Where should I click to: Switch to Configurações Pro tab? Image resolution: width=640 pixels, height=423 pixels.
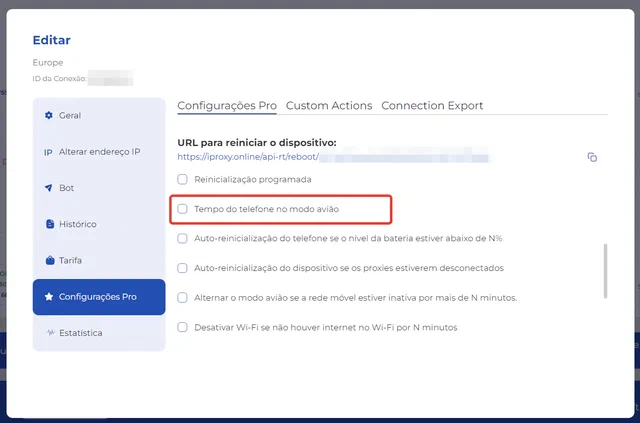point(227,106)
